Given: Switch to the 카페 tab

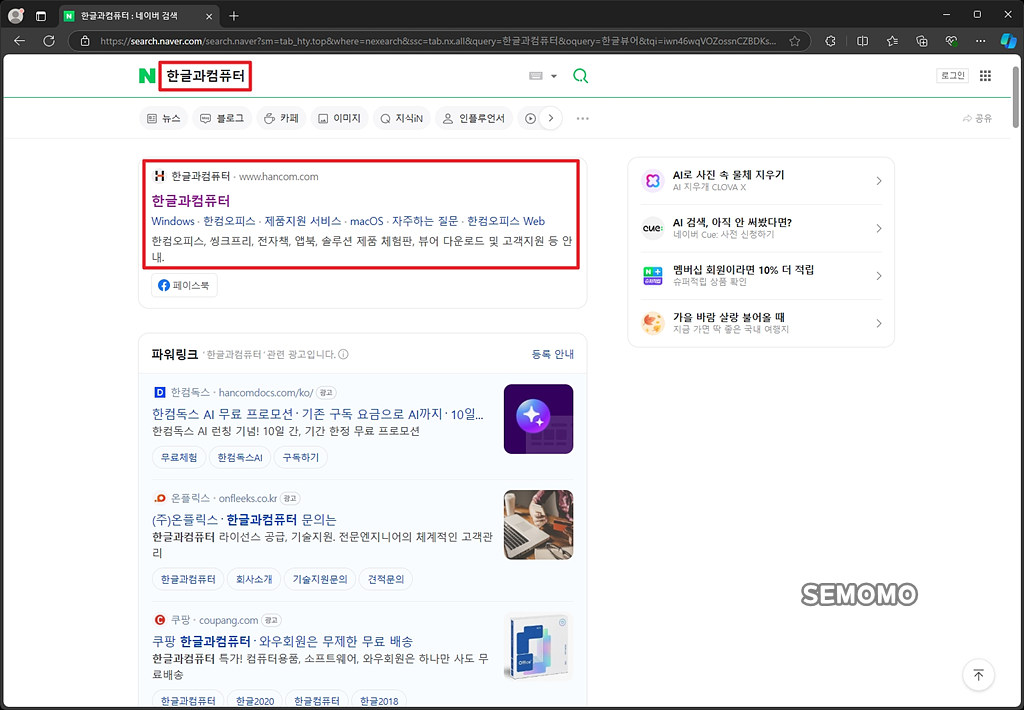Looking at the screenshot, I should coord(281,118).
